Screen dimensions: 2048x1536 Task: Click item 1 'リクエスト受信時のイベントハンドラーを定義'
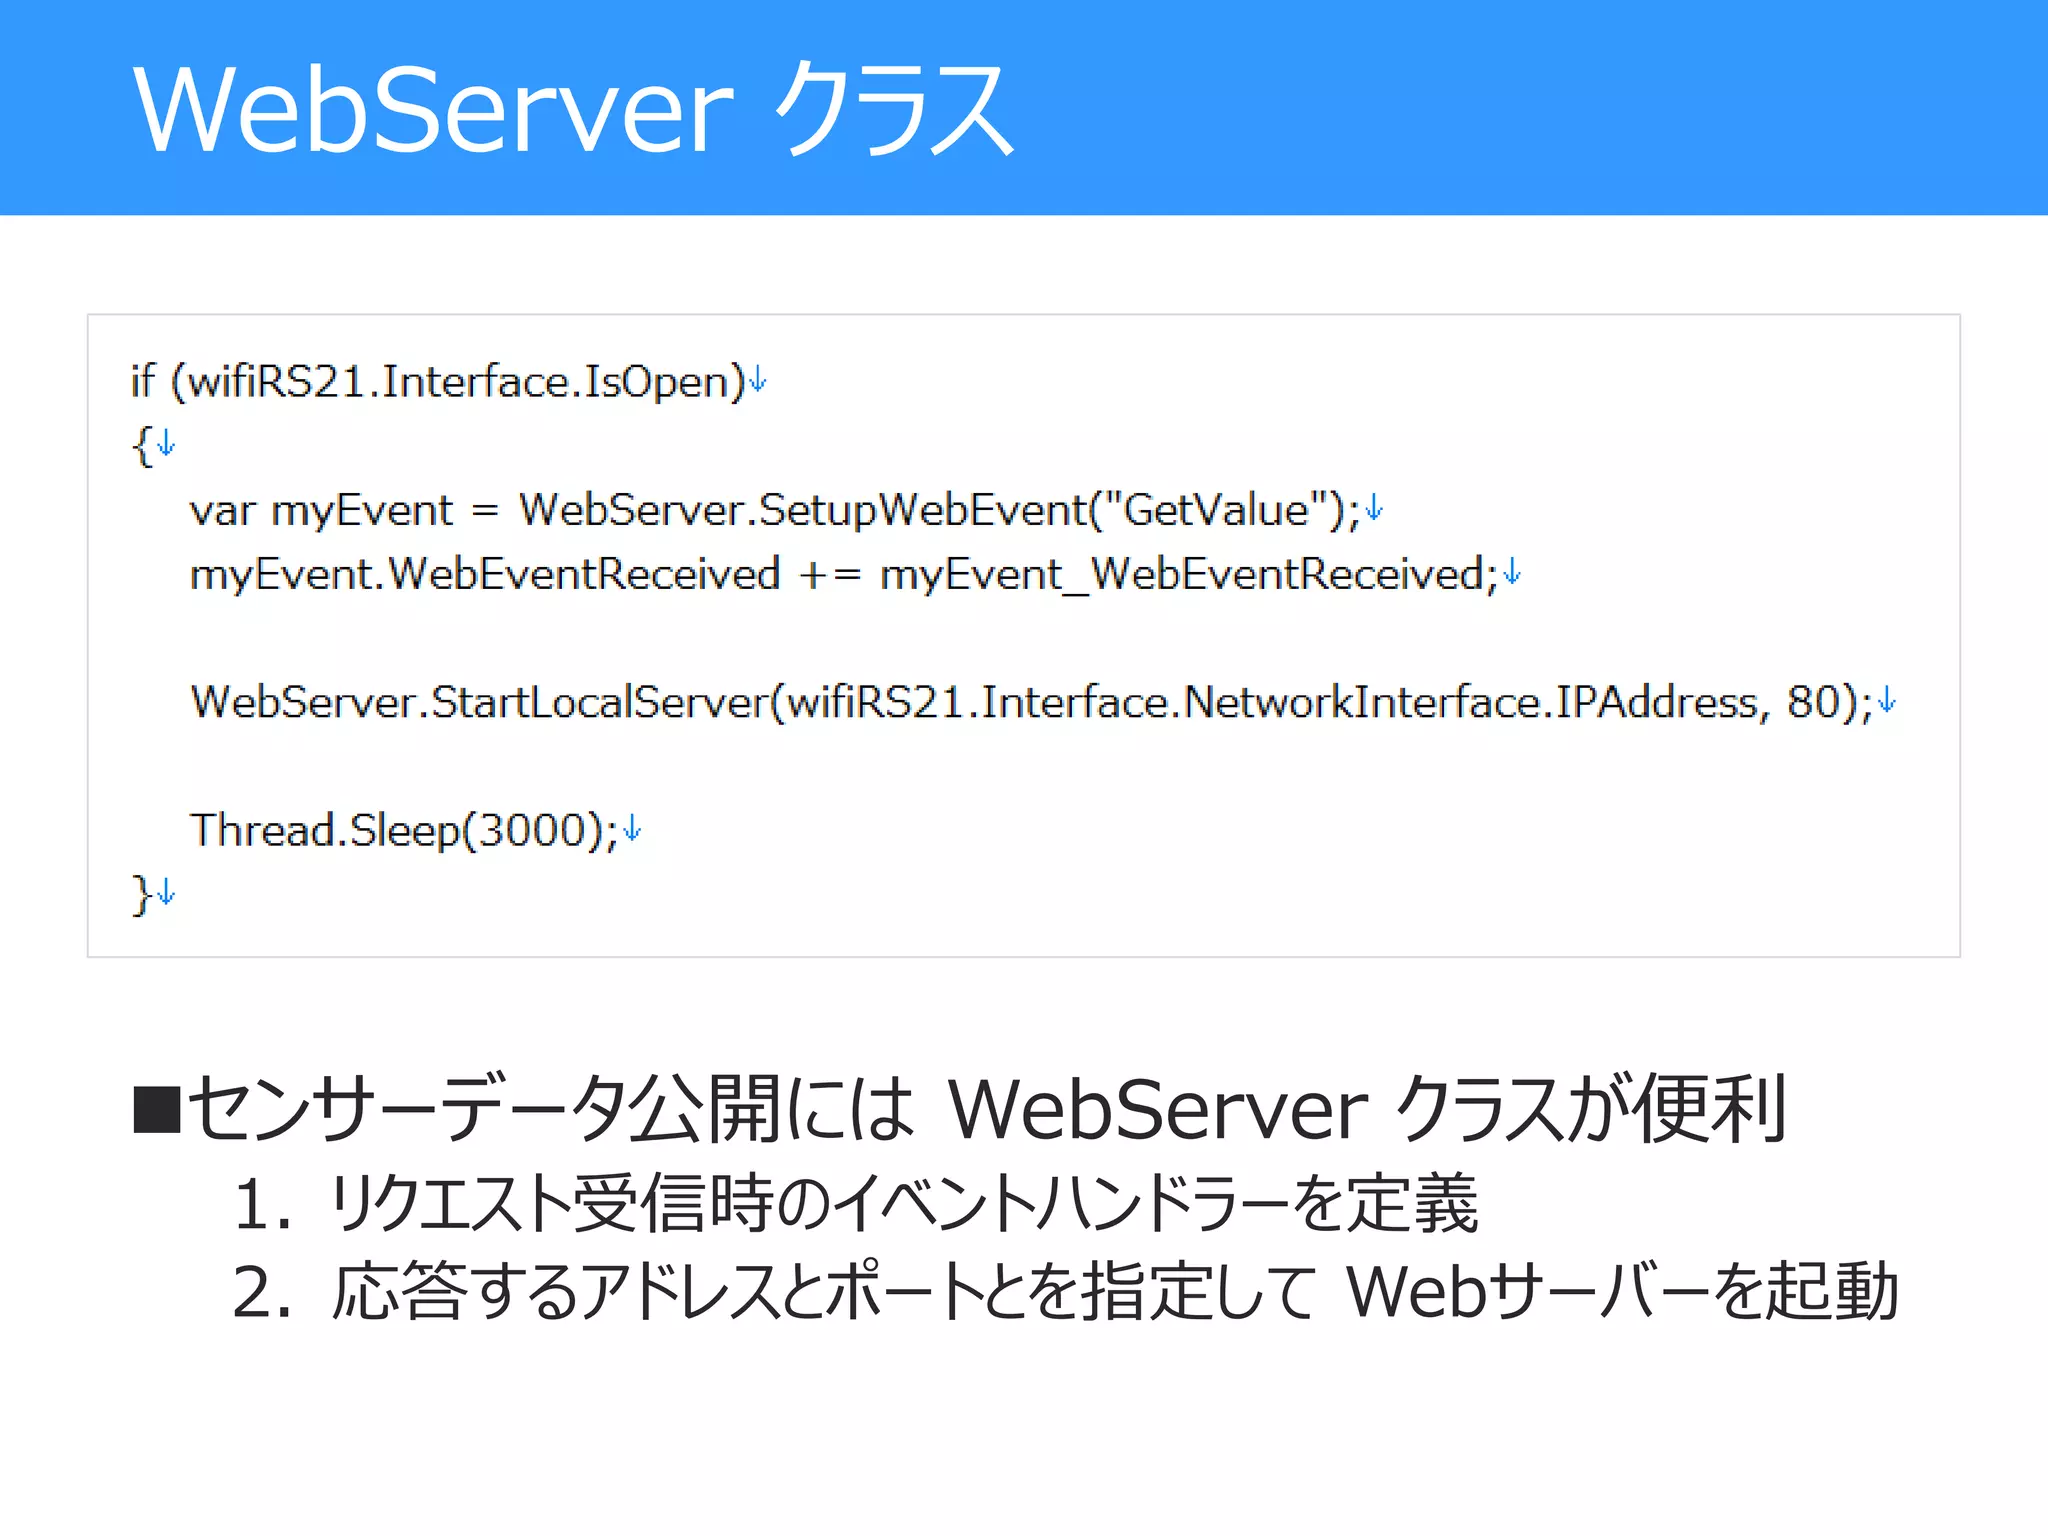(x=855, y=1203)
